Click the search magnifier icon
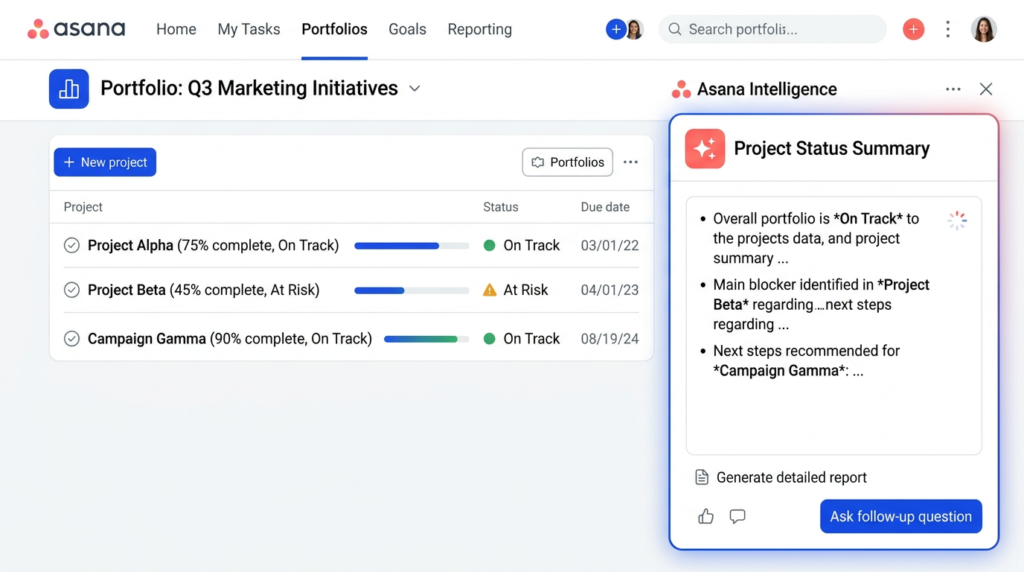 [x=675, y=29]
